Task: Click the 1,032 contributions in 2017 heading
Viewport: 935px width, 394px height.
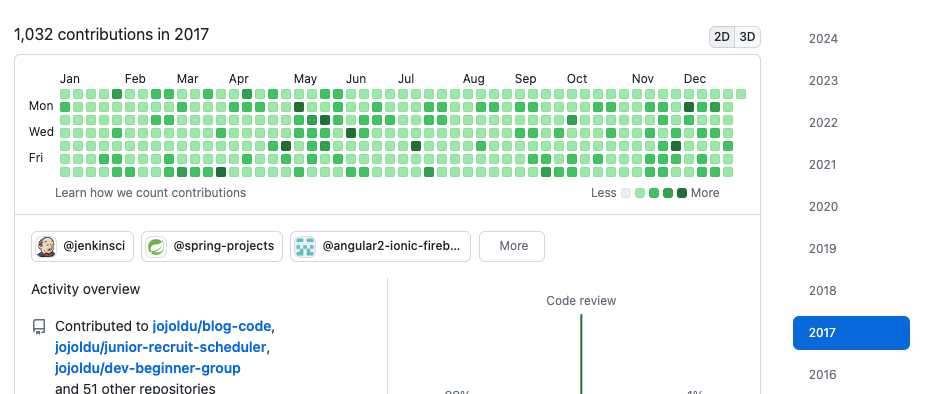Action: tap(112, 35)
